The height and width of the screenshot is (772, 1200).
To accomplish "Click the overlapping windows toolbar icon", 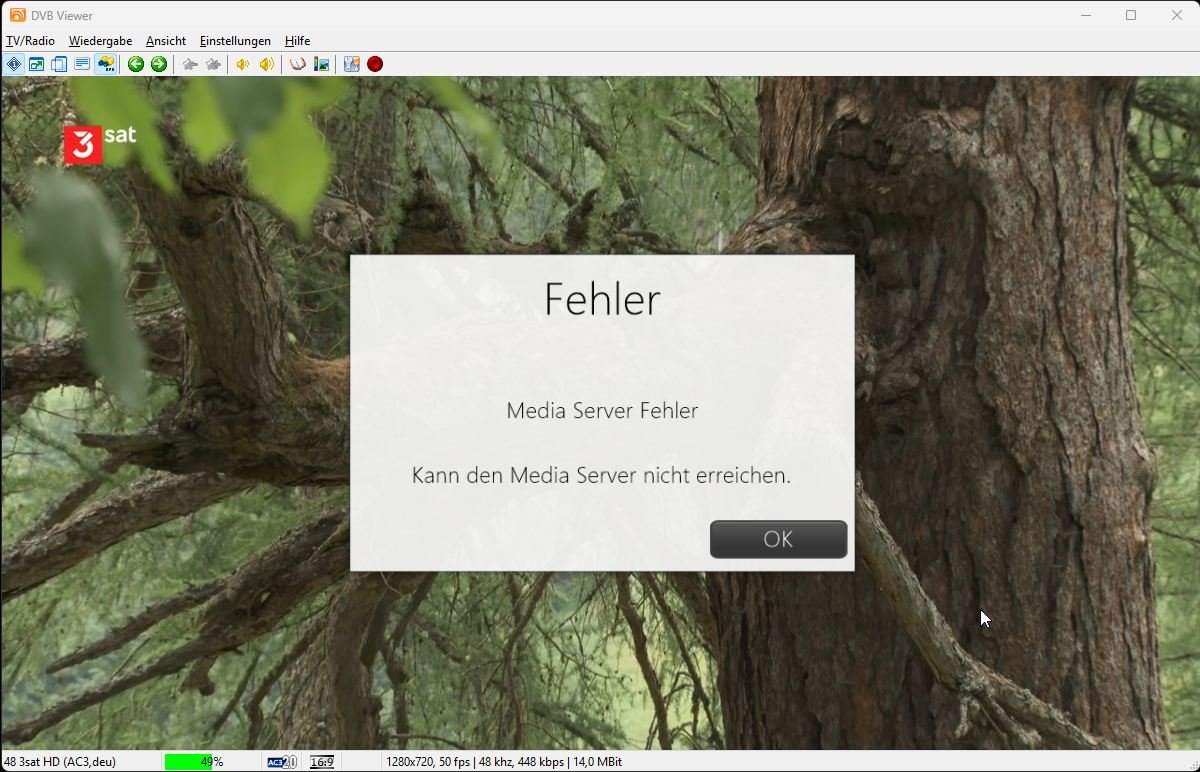I will click(59, 64).
